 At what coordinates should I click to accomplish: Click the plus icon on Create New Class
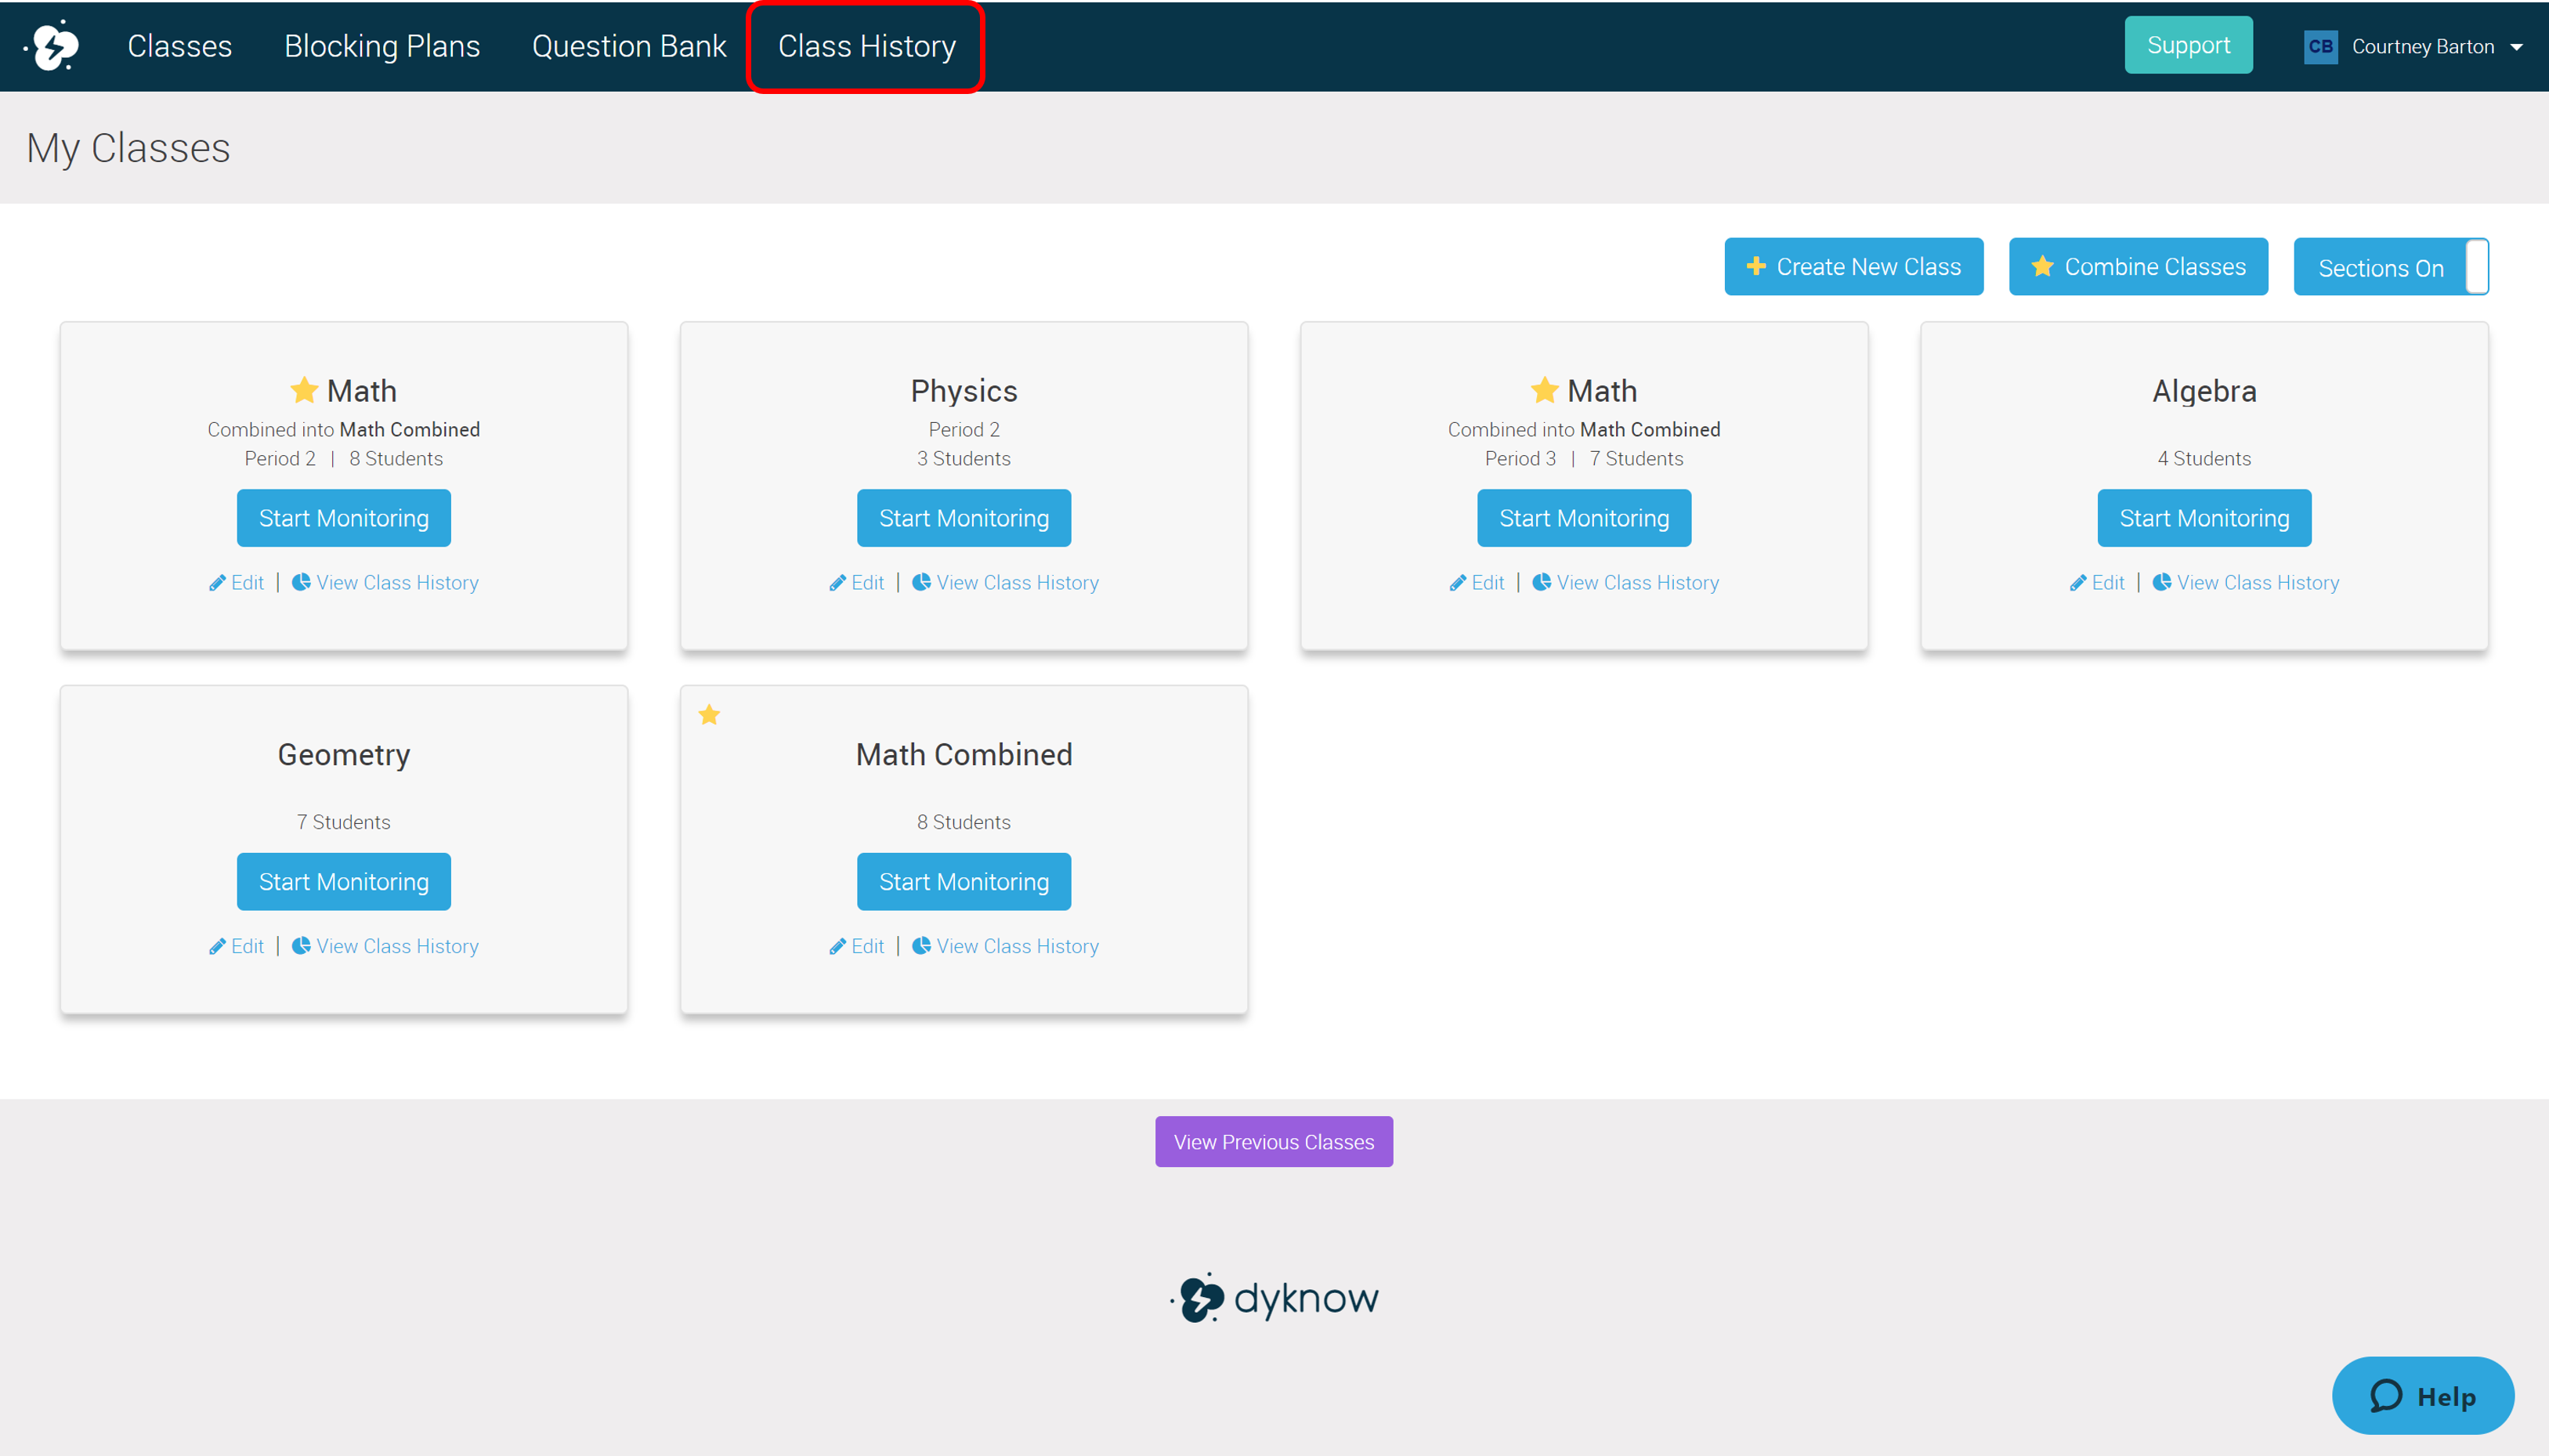(1755, 266)
